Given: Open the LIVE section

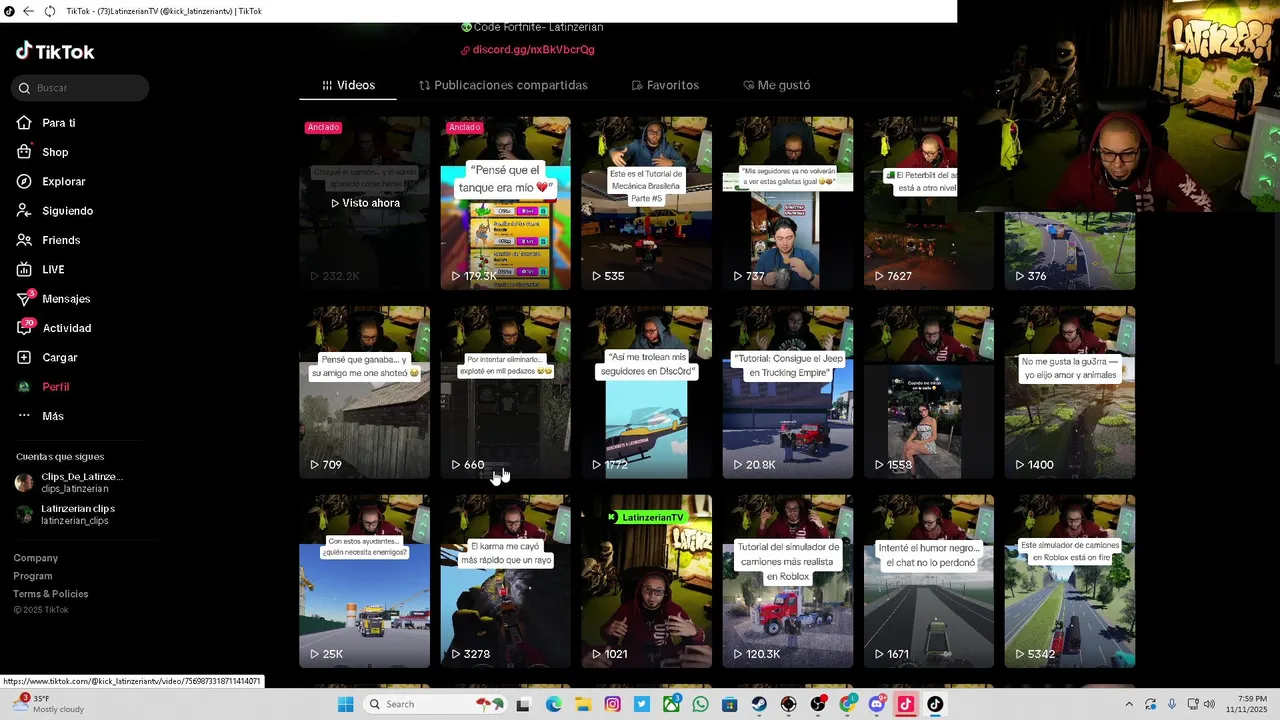Looking at the screenshot, I should tap(40, 270).
